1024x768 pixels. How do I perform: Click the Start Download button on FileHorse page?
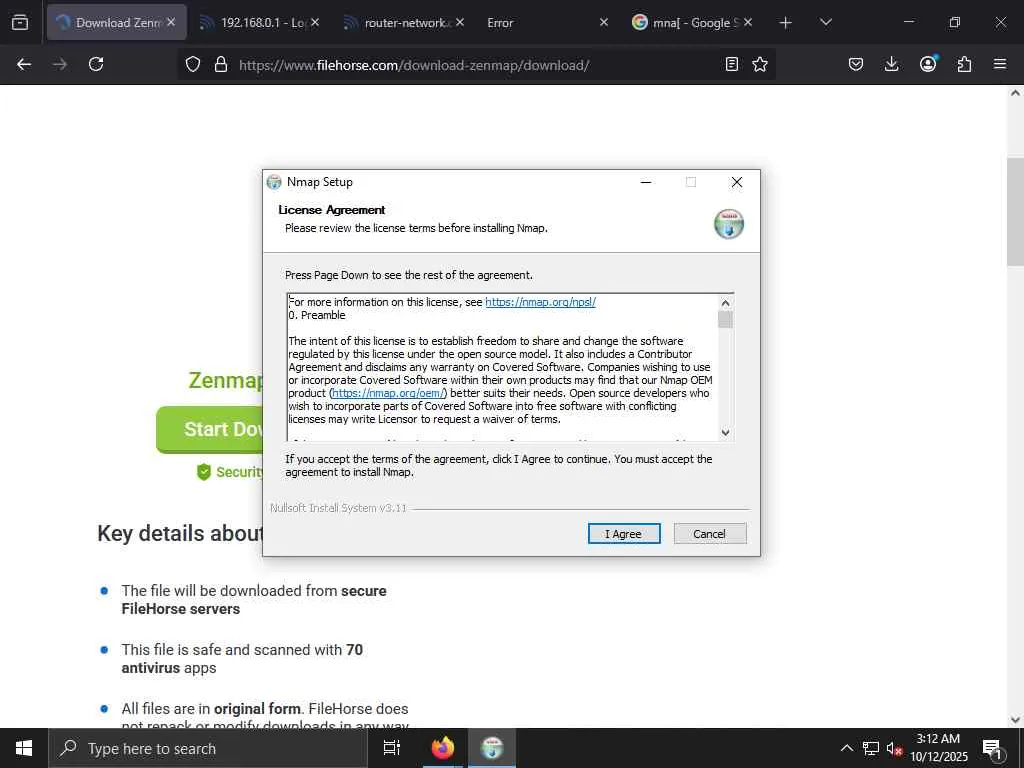pos(210,429)
